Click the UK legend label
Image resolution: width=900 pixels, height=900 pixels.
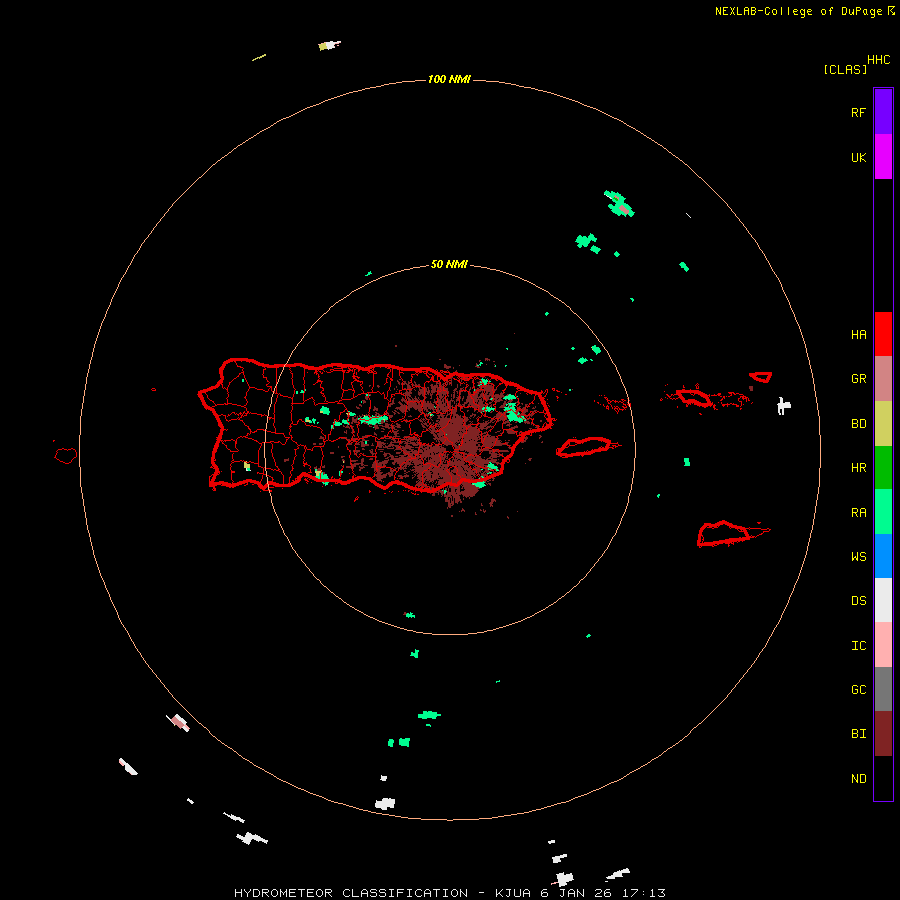click(x=858, y=158)
